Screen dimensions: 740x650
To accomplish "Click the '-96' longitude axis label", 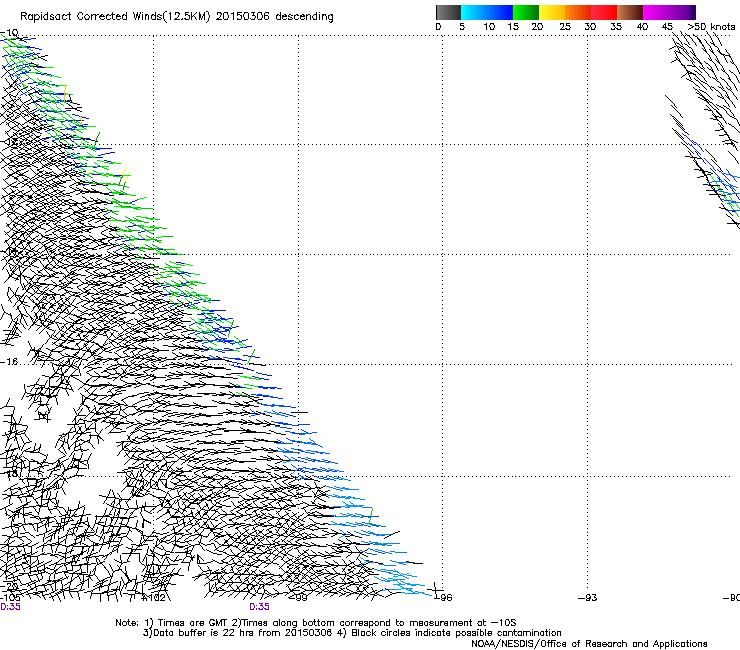I will (443, 598).
